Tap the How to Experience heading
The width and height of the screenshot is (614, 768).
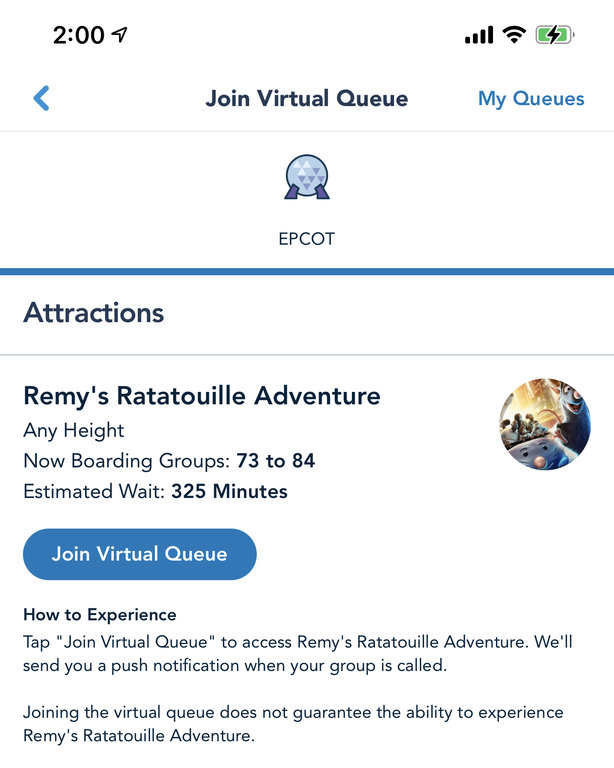coord(100,614)
